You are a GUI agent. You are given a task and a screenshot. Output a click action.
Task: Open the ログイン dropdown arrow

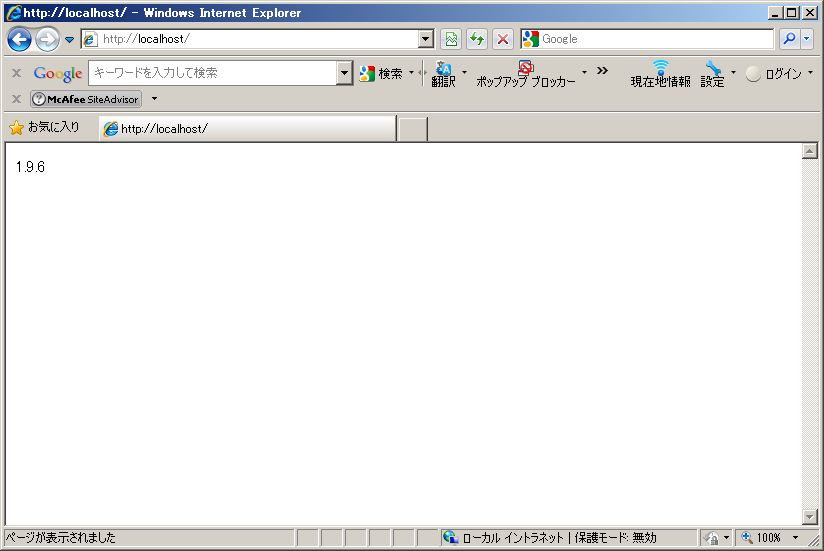810,72
